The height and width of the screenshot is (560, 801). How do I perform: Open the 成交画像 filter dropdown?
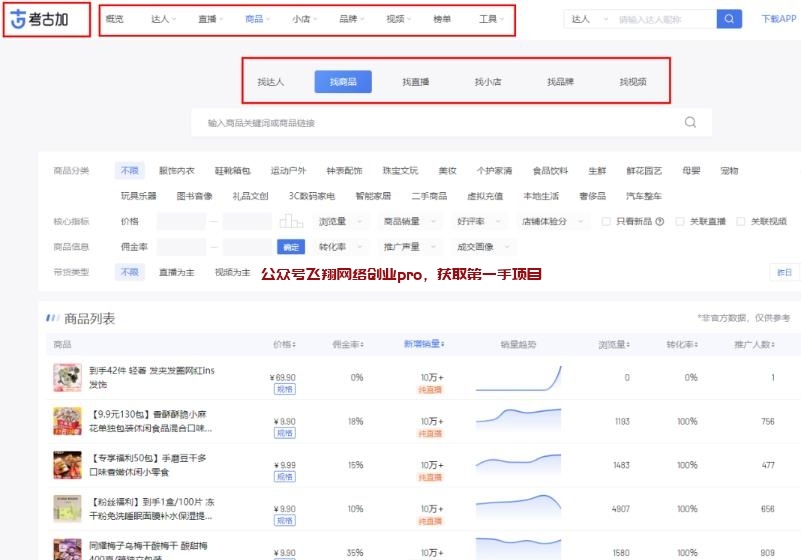(x=483, y=247)
